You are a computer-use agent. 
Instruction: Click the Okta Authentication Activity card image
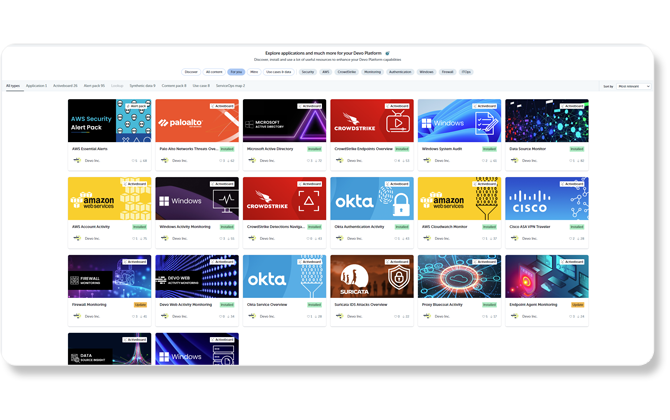[x=371, y=198]
